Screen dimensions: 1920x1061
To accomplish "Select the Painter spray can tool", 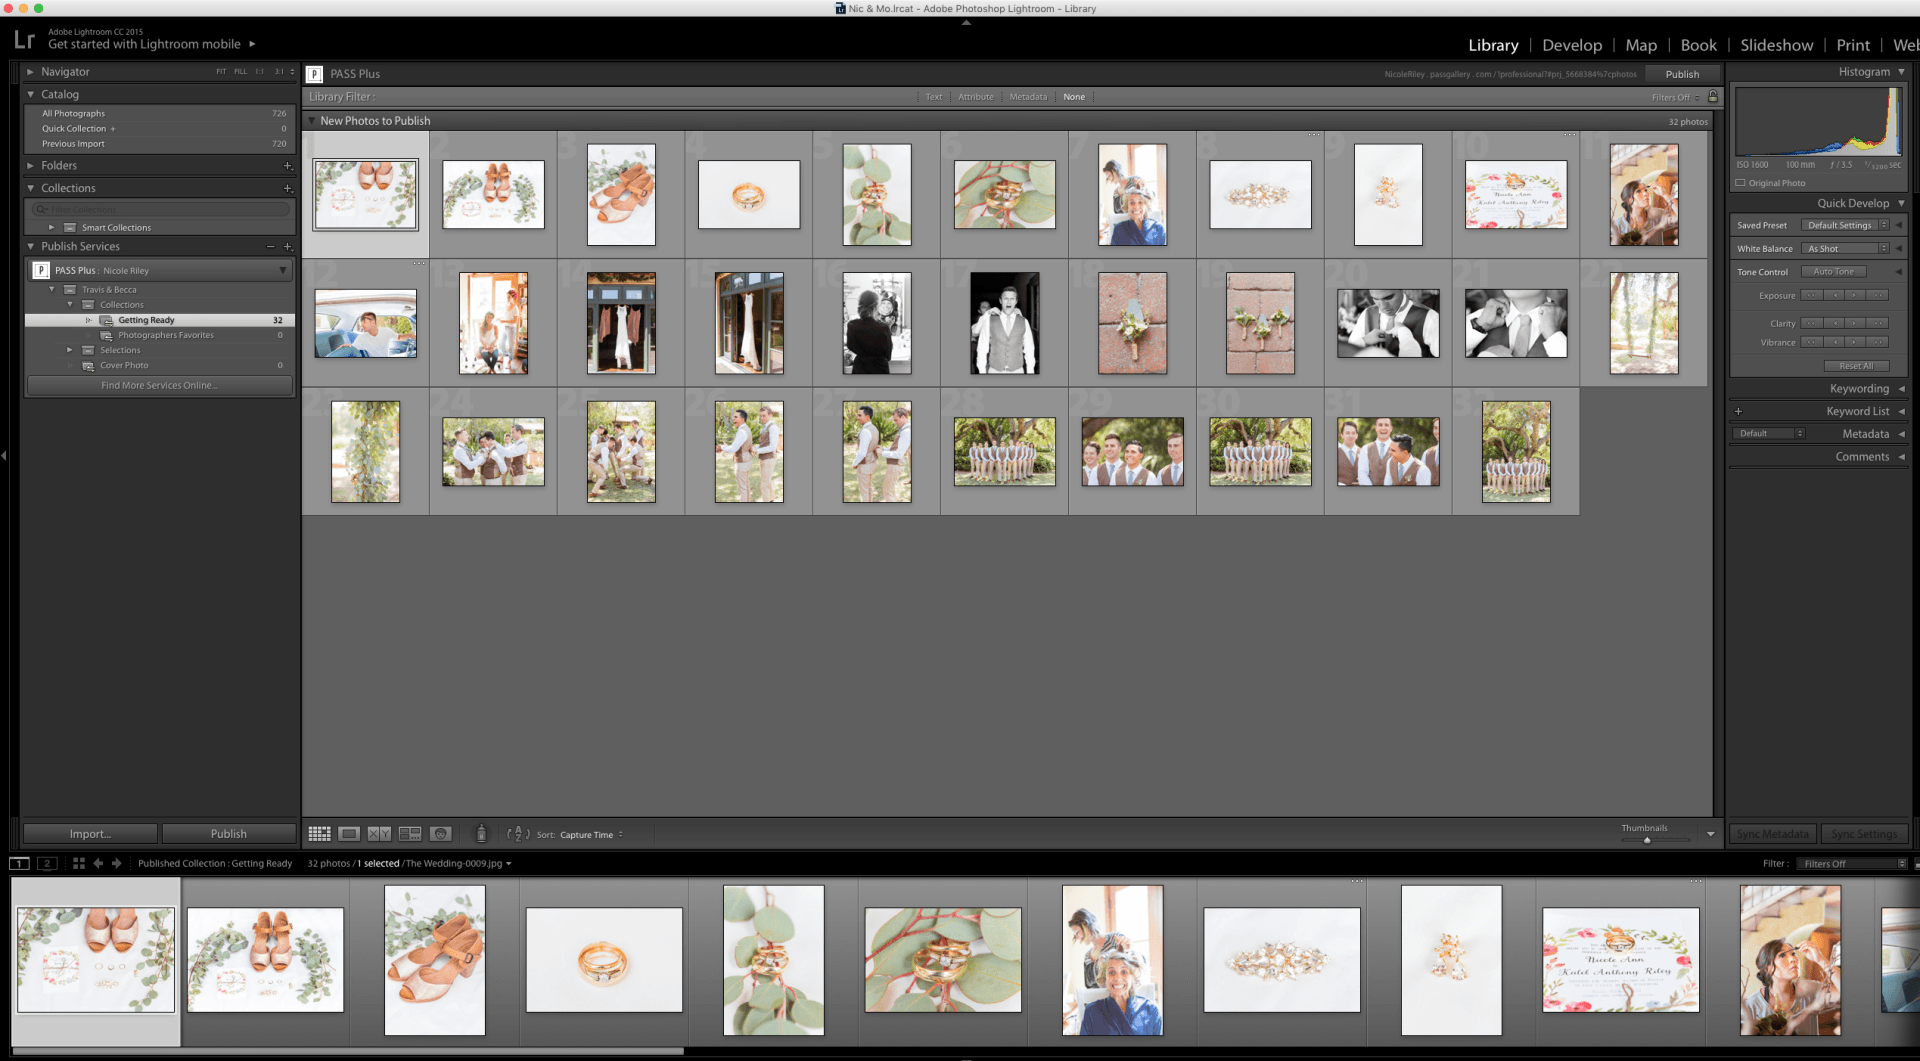I will tap(481, 834).
